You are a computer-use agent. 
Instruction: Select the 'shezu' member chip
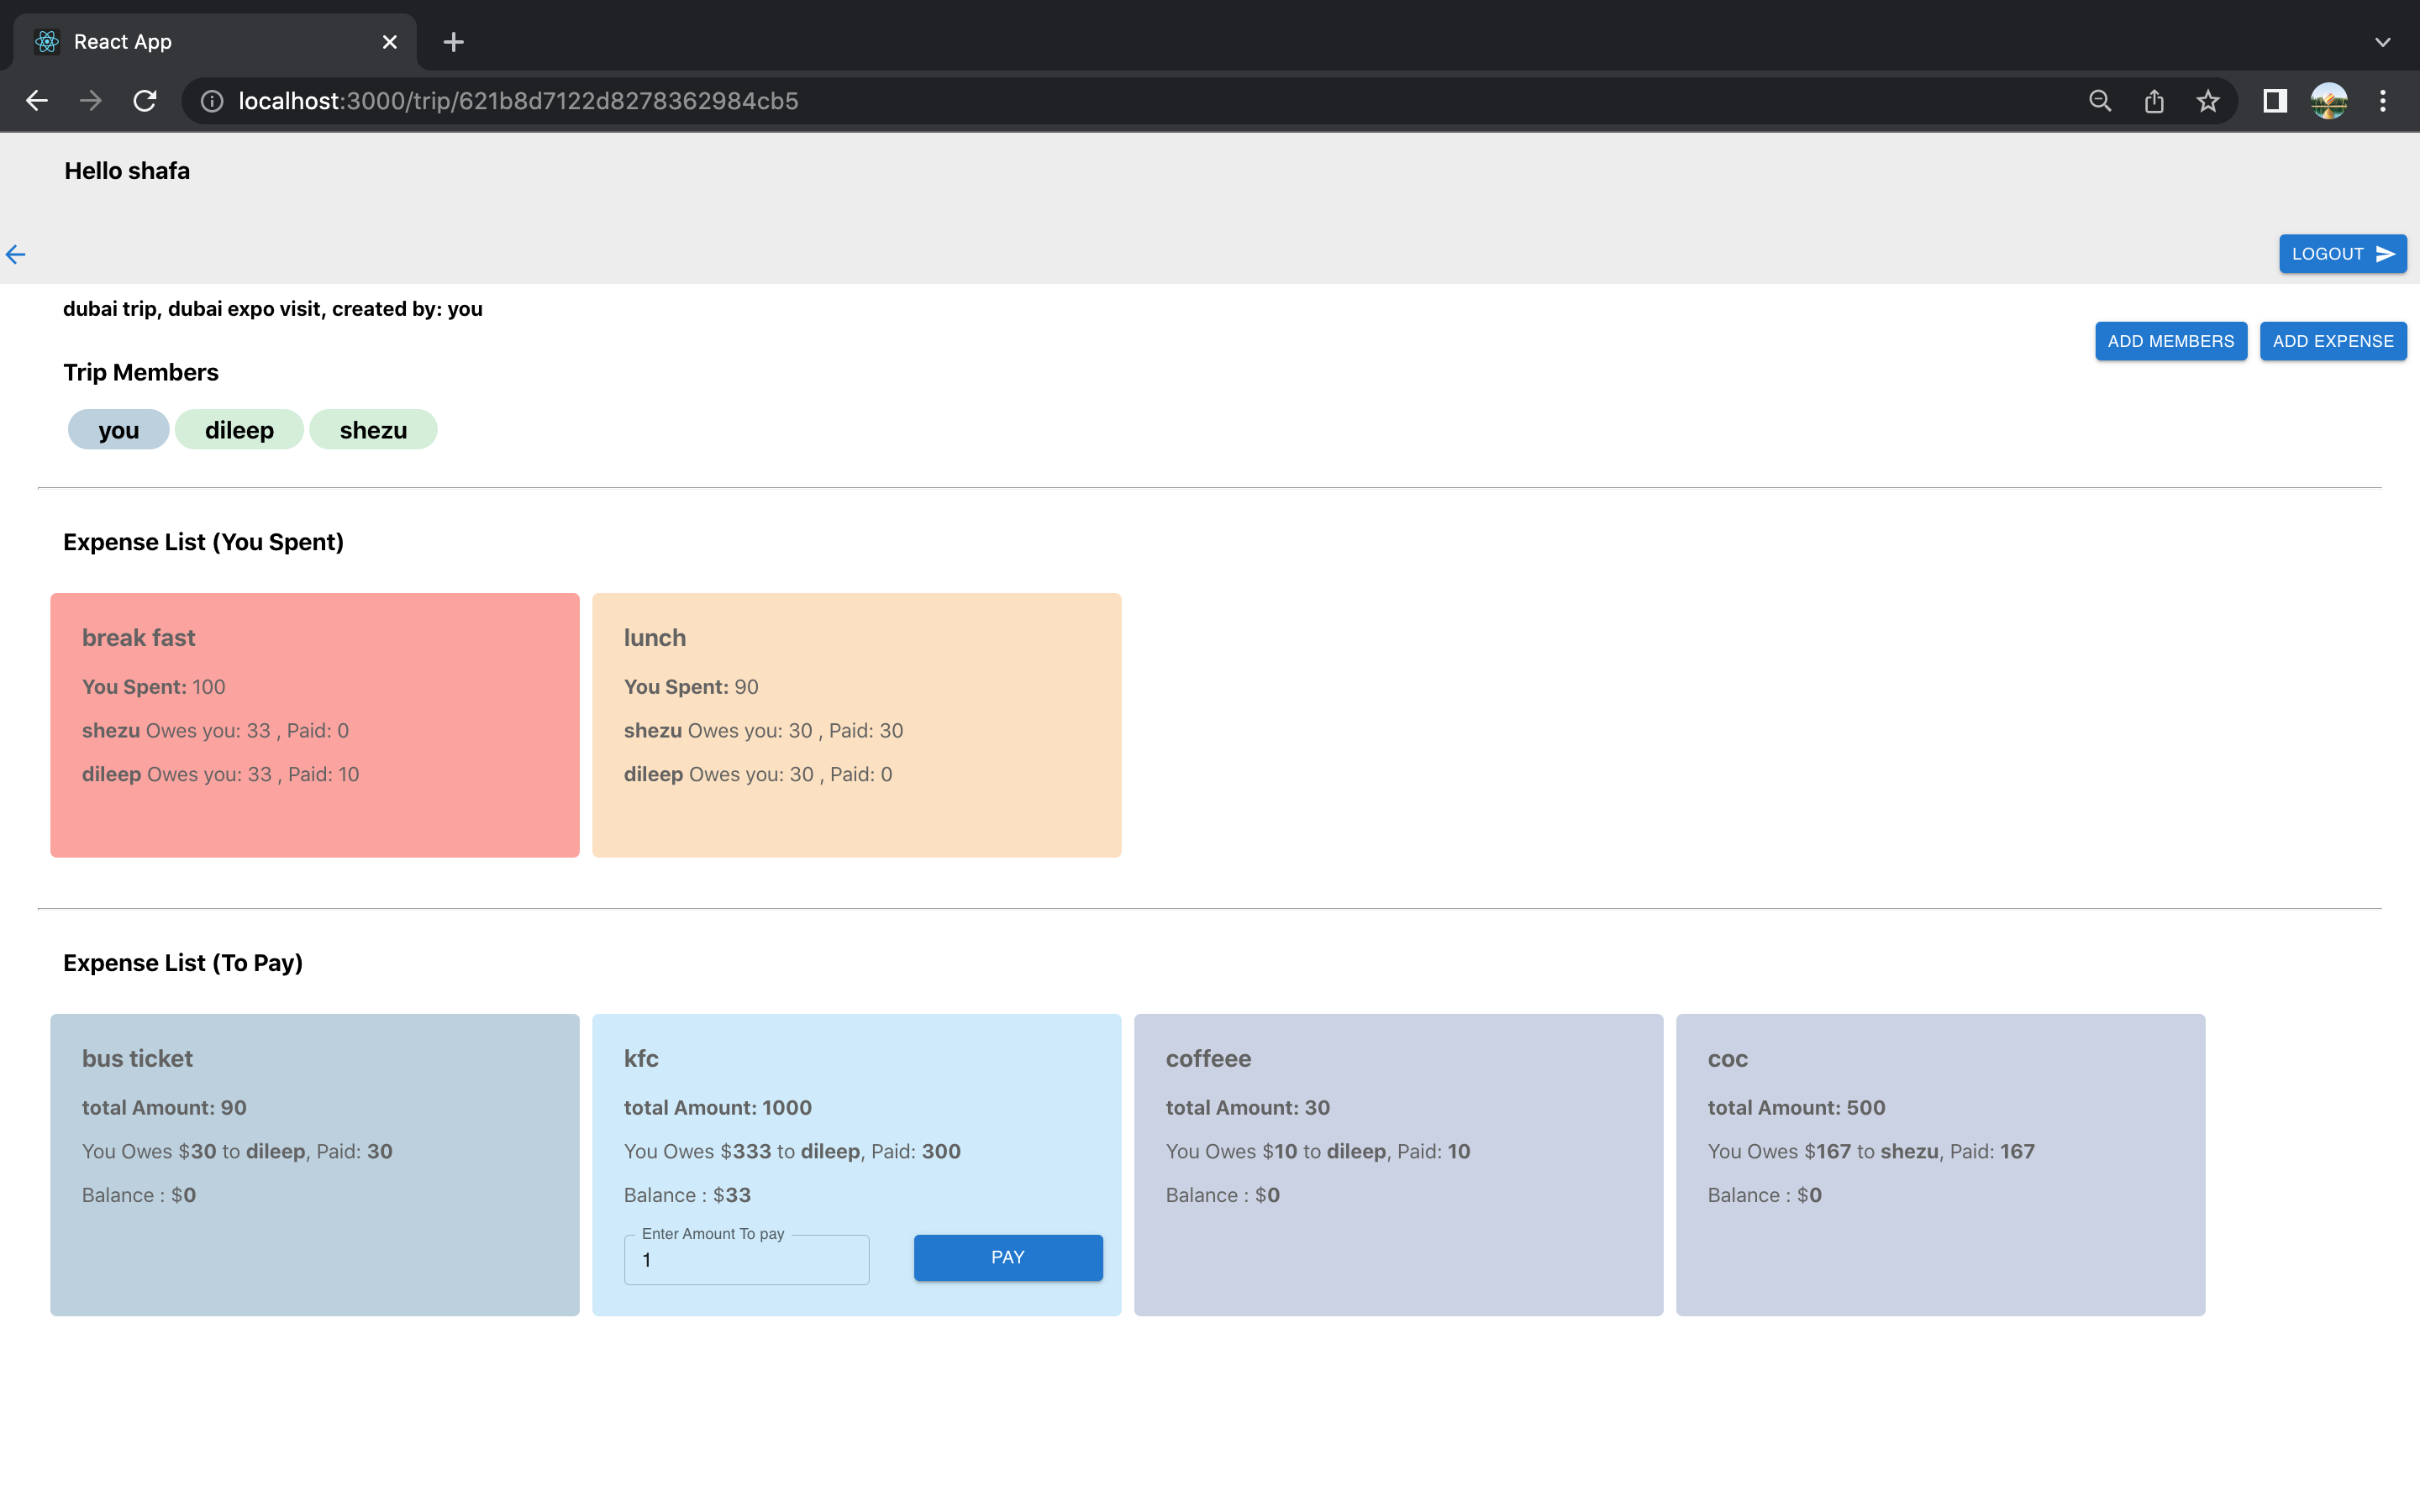pos(373,430)
